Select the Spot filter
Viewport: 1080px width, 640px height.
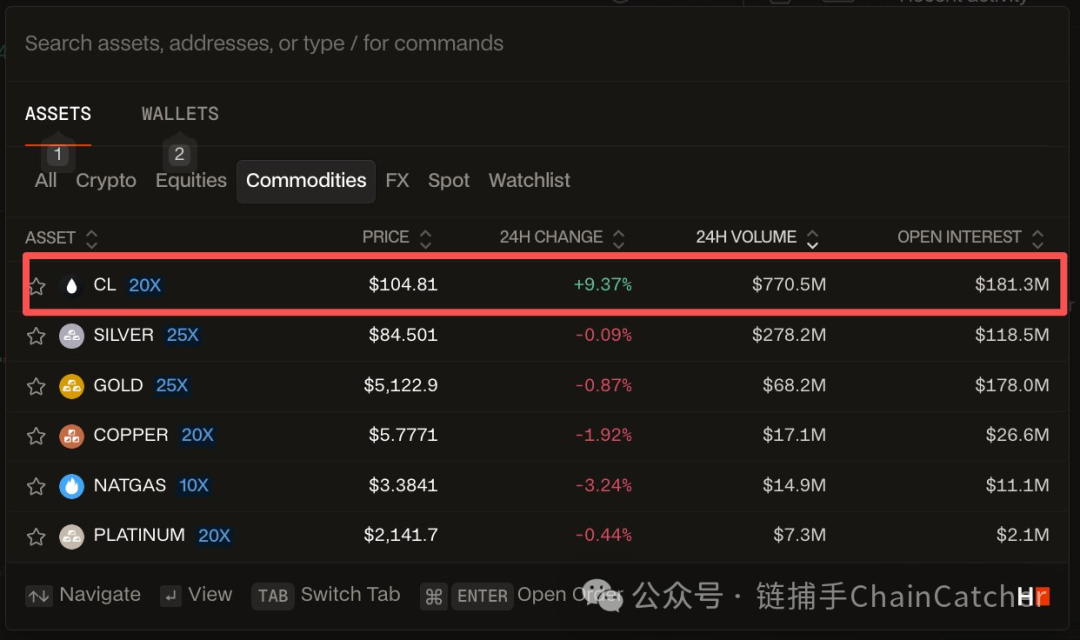click(x=448, y=180)
